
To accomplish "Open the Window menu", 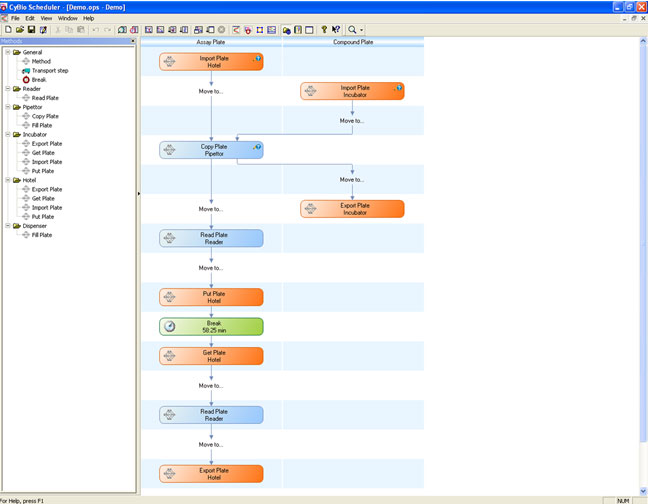I will pos(68,18).
